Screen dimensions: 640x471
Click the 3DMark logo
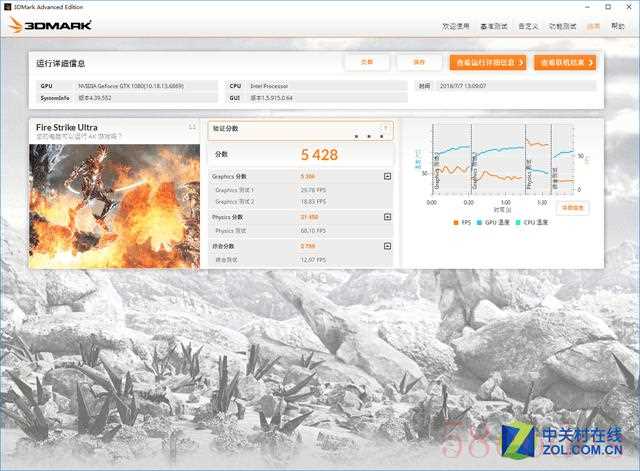tap(50, 25)
